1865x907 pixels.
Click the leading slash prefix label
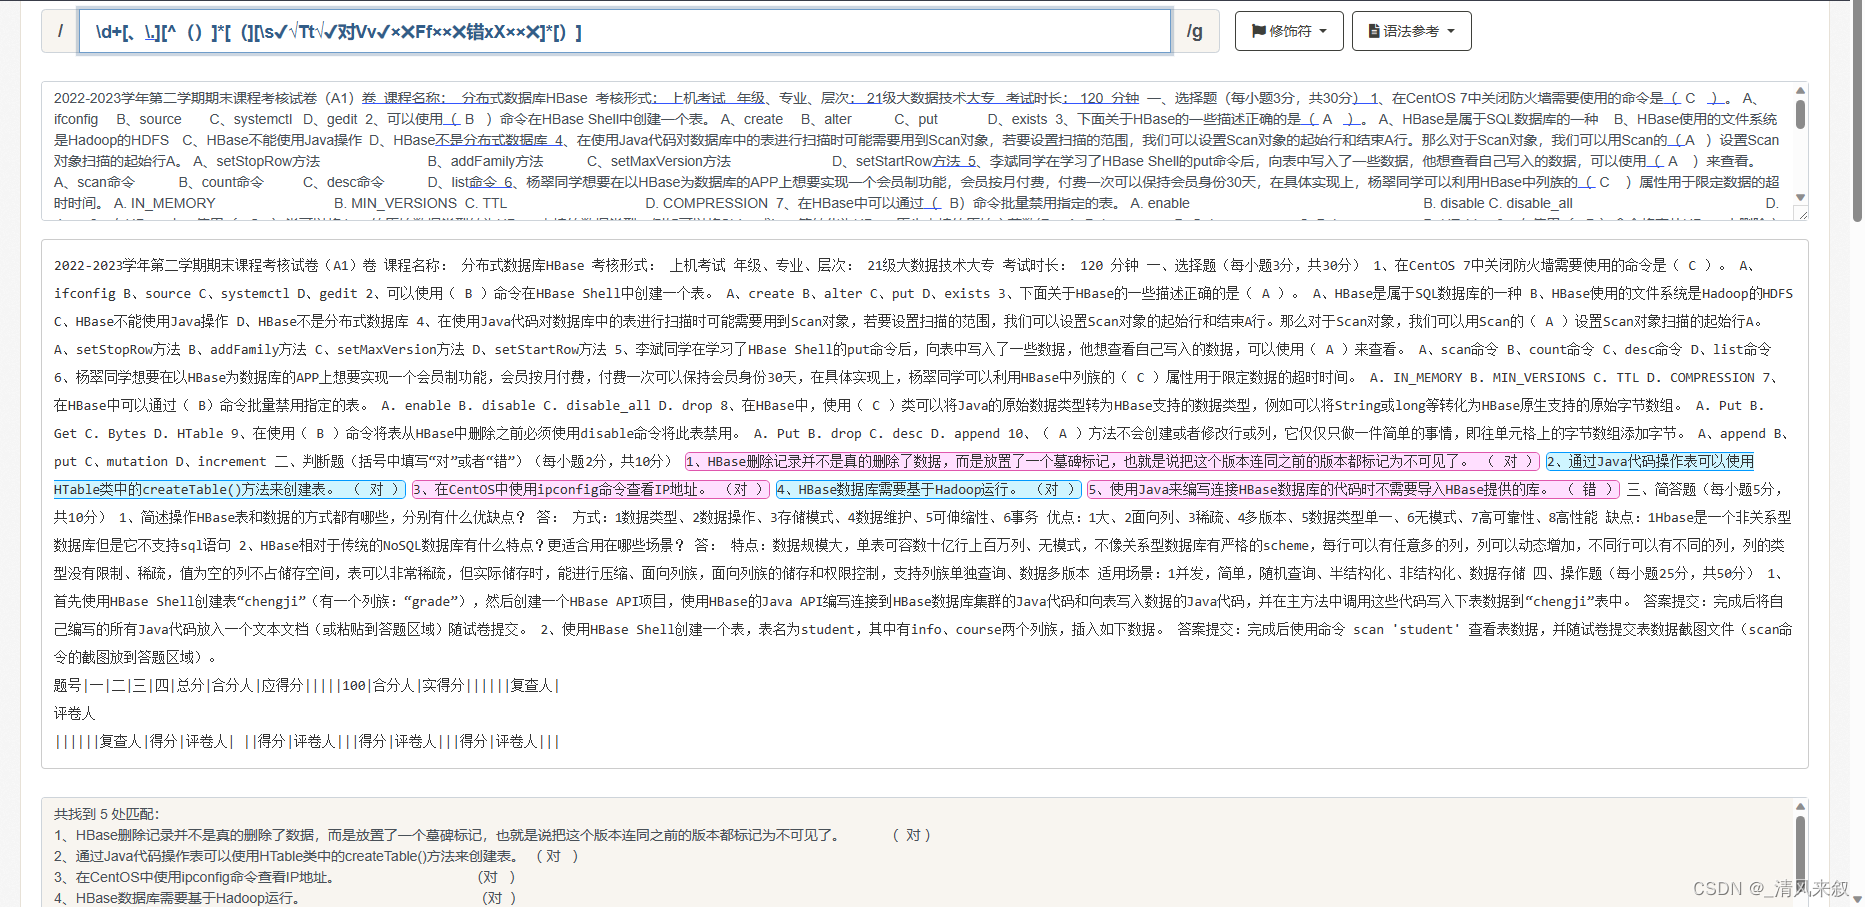pos(60,32)
